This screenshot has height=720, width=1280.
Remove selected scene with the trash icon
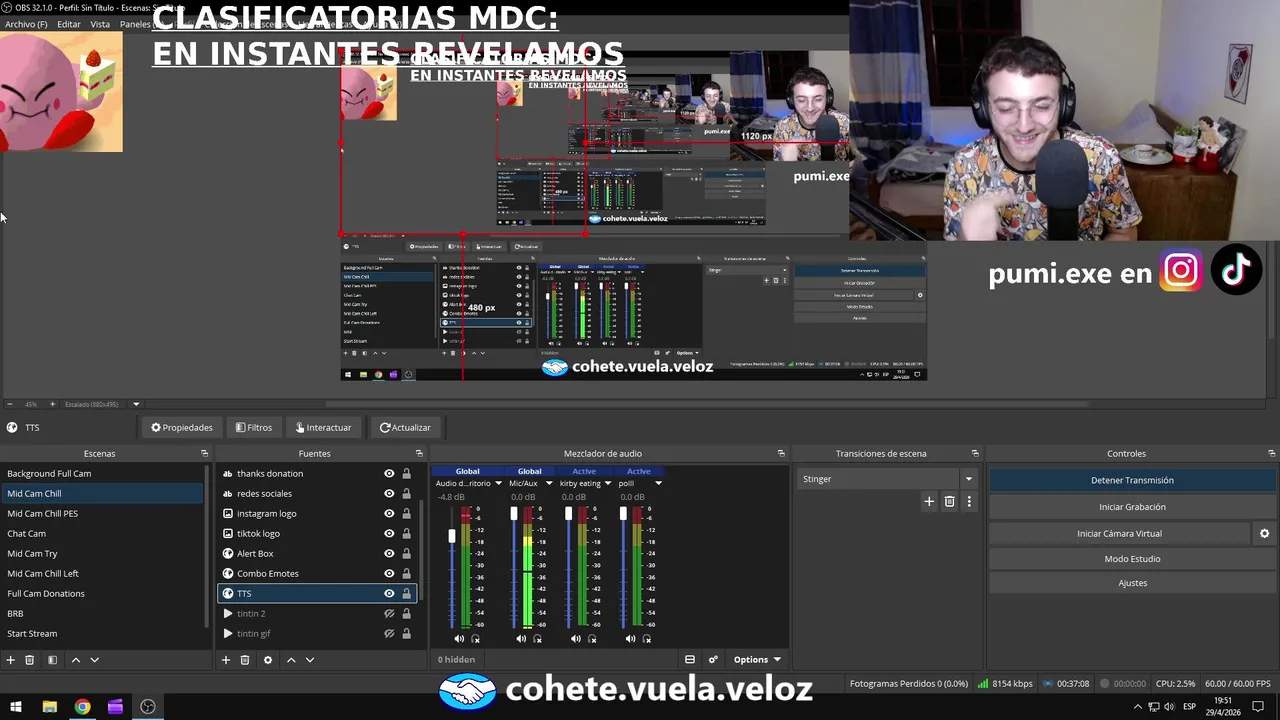pyautogui.click(x=30, y=660)
